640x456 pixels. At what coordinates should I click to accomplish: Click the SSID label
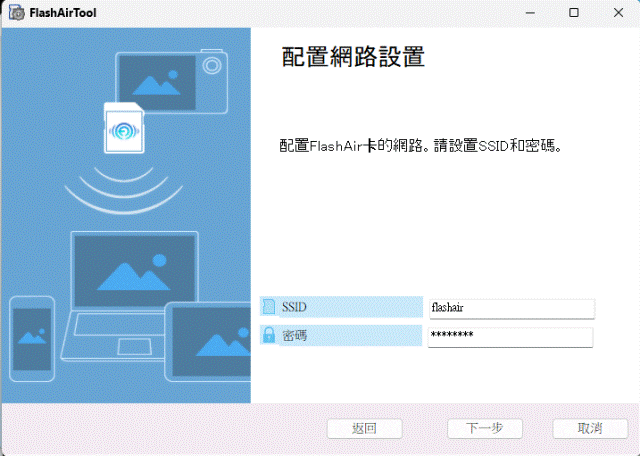(294, 307)
